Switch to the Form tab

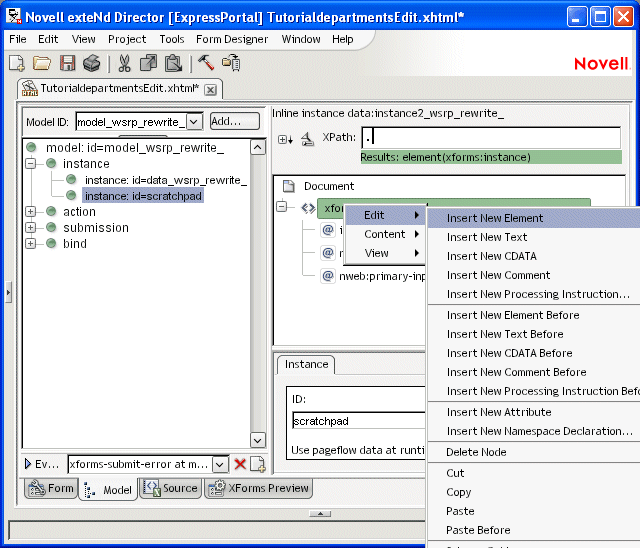pos(51,488)
